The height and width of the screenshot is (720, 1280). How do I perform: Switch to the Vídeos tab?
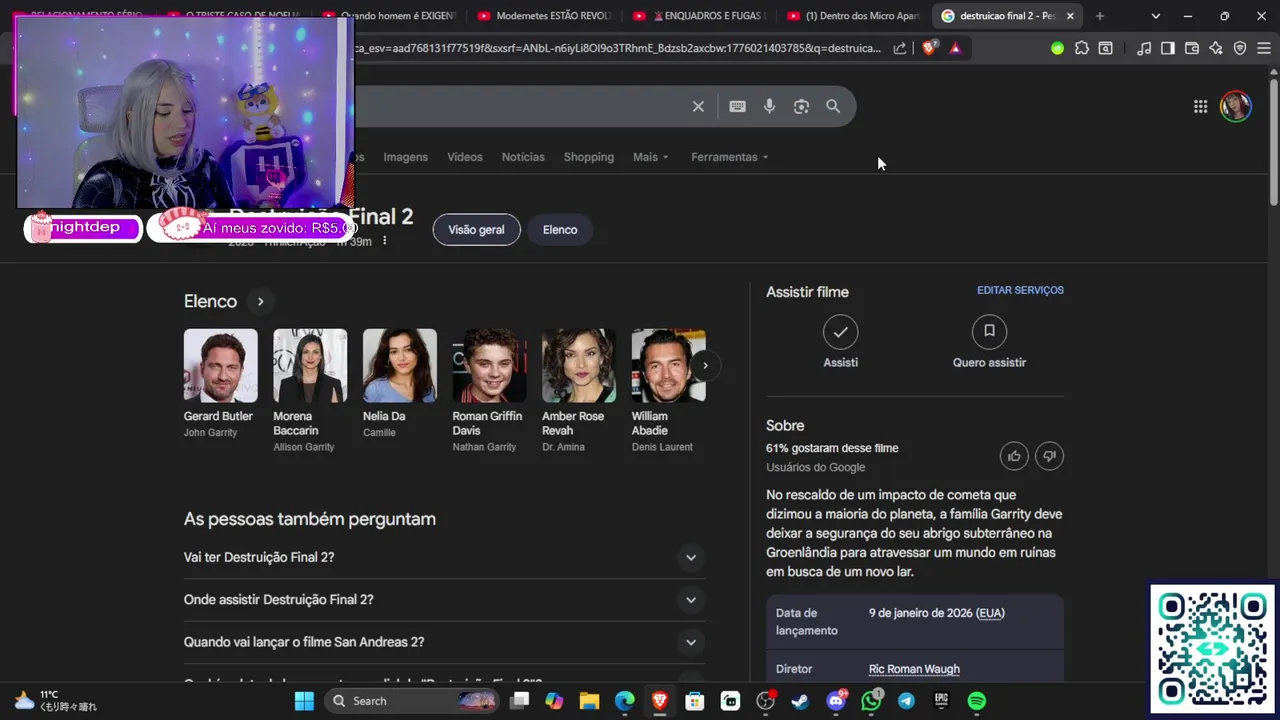coord(465,157)
